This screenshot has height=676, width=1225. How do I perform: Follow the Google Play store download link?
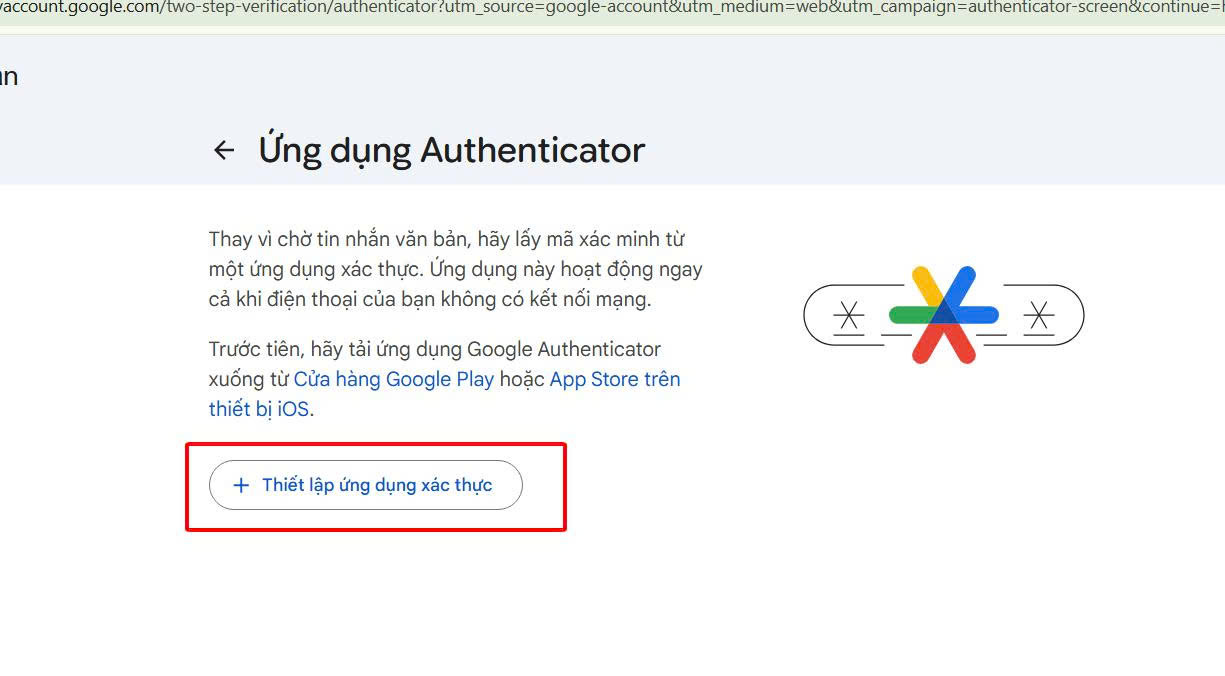coord(395,379)
